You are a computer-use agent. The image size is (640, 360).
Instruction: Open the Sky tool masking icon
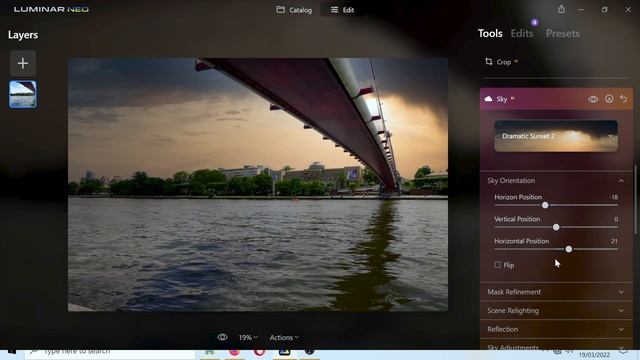[609, 99]
